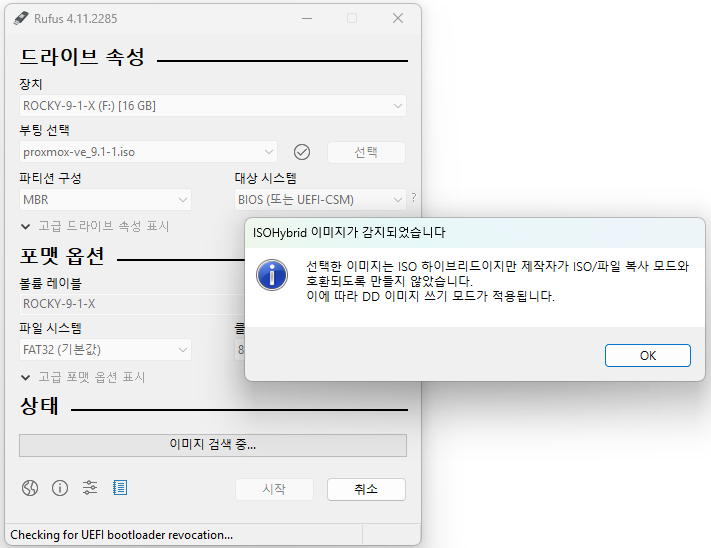Click the blue information icon in dialog

[272, 275]
